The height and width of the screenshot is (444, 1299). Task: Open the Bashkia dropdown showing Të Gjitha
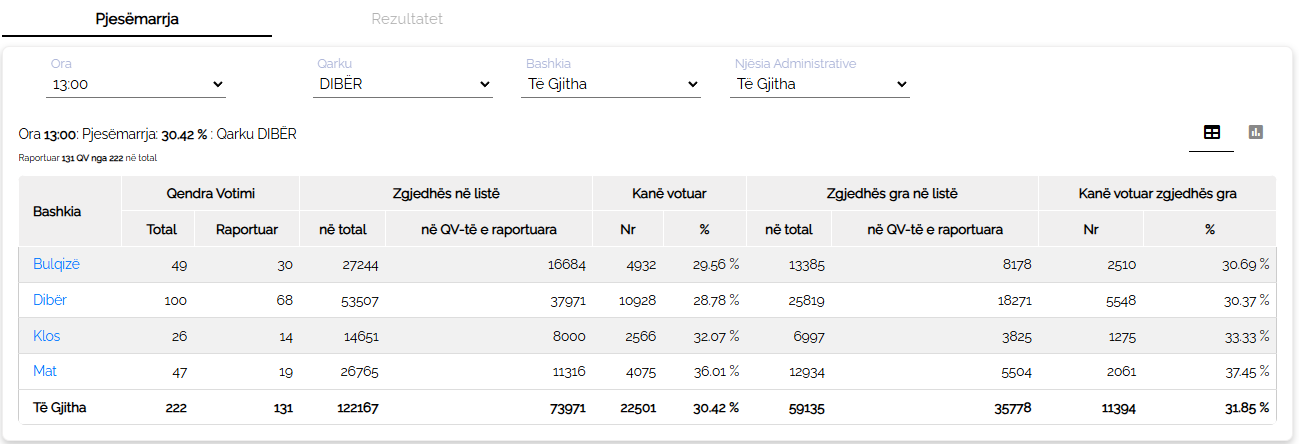coord(612,85)
